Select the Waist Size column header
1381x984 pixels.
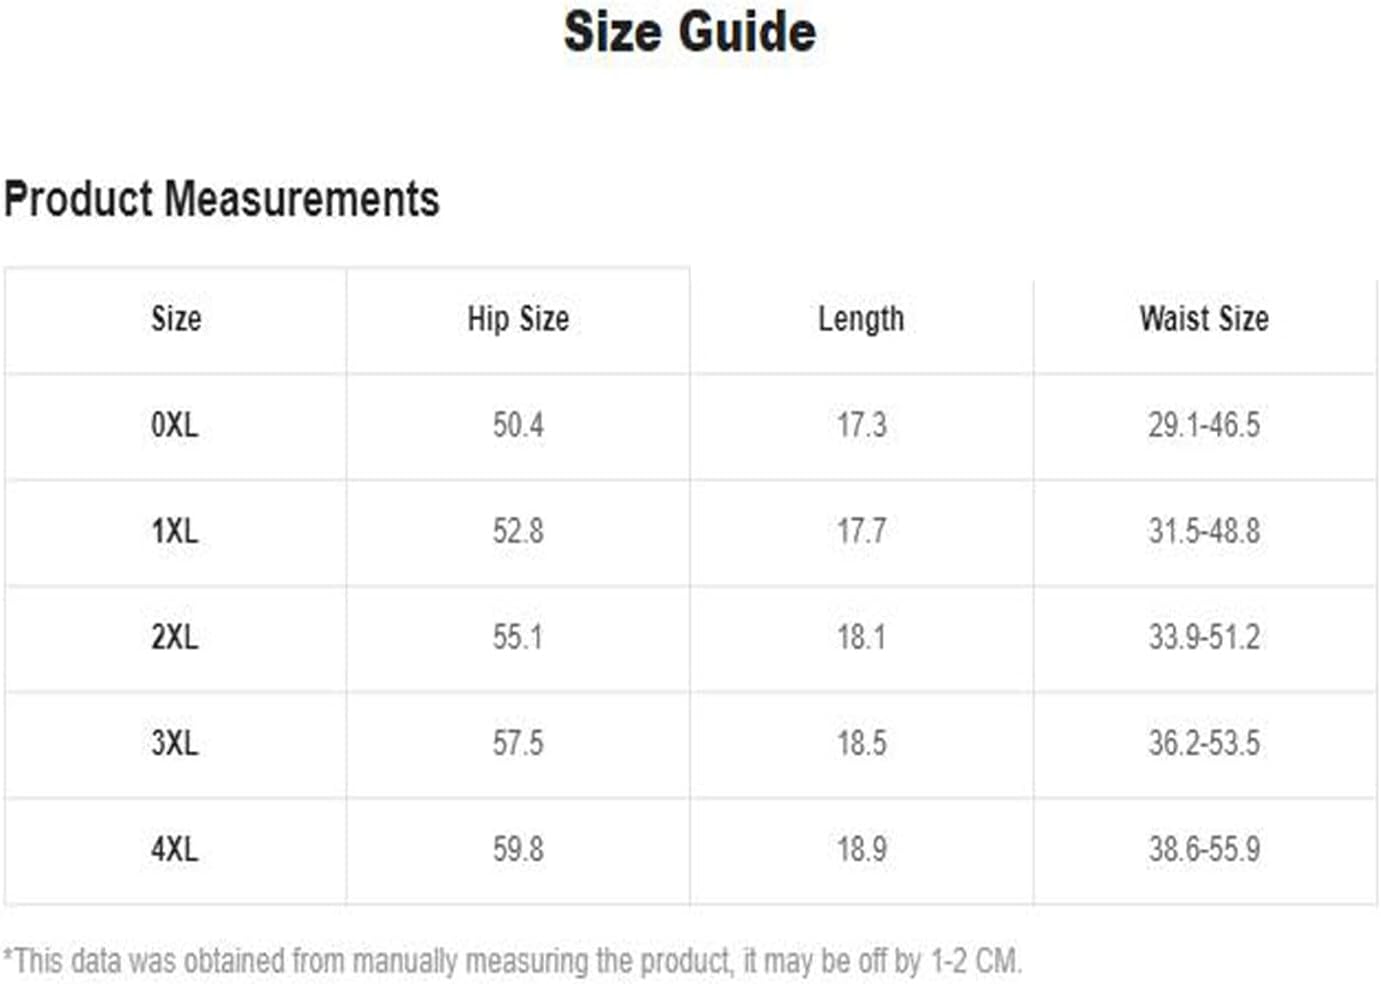(1204, 319)
